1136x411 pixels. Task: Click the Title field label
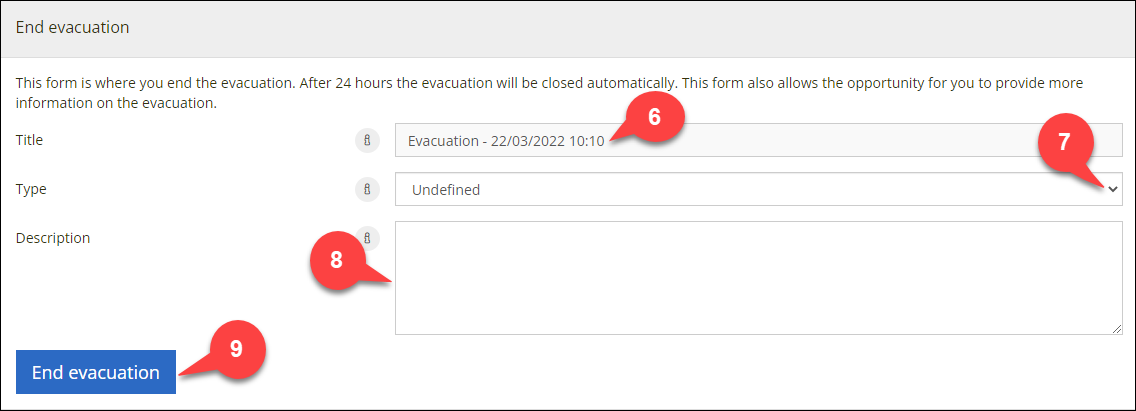[x=29, y=141]
